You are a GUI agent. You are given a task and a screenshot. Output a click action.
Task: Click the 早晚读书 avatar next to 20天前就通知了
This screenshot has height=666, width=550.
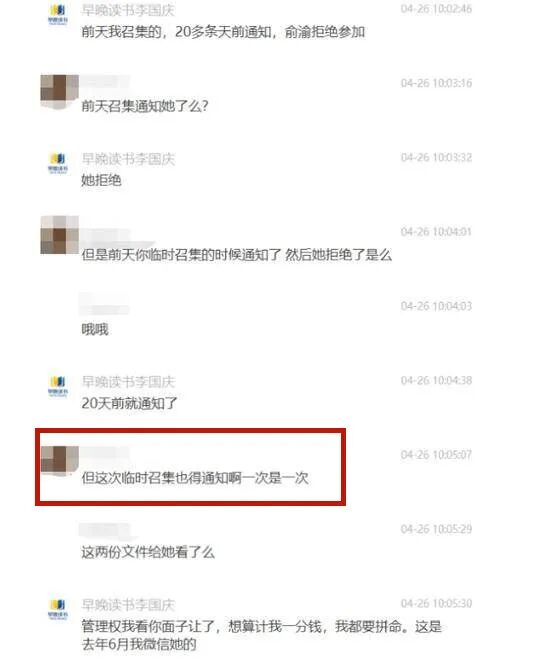[x=58, y=386]
